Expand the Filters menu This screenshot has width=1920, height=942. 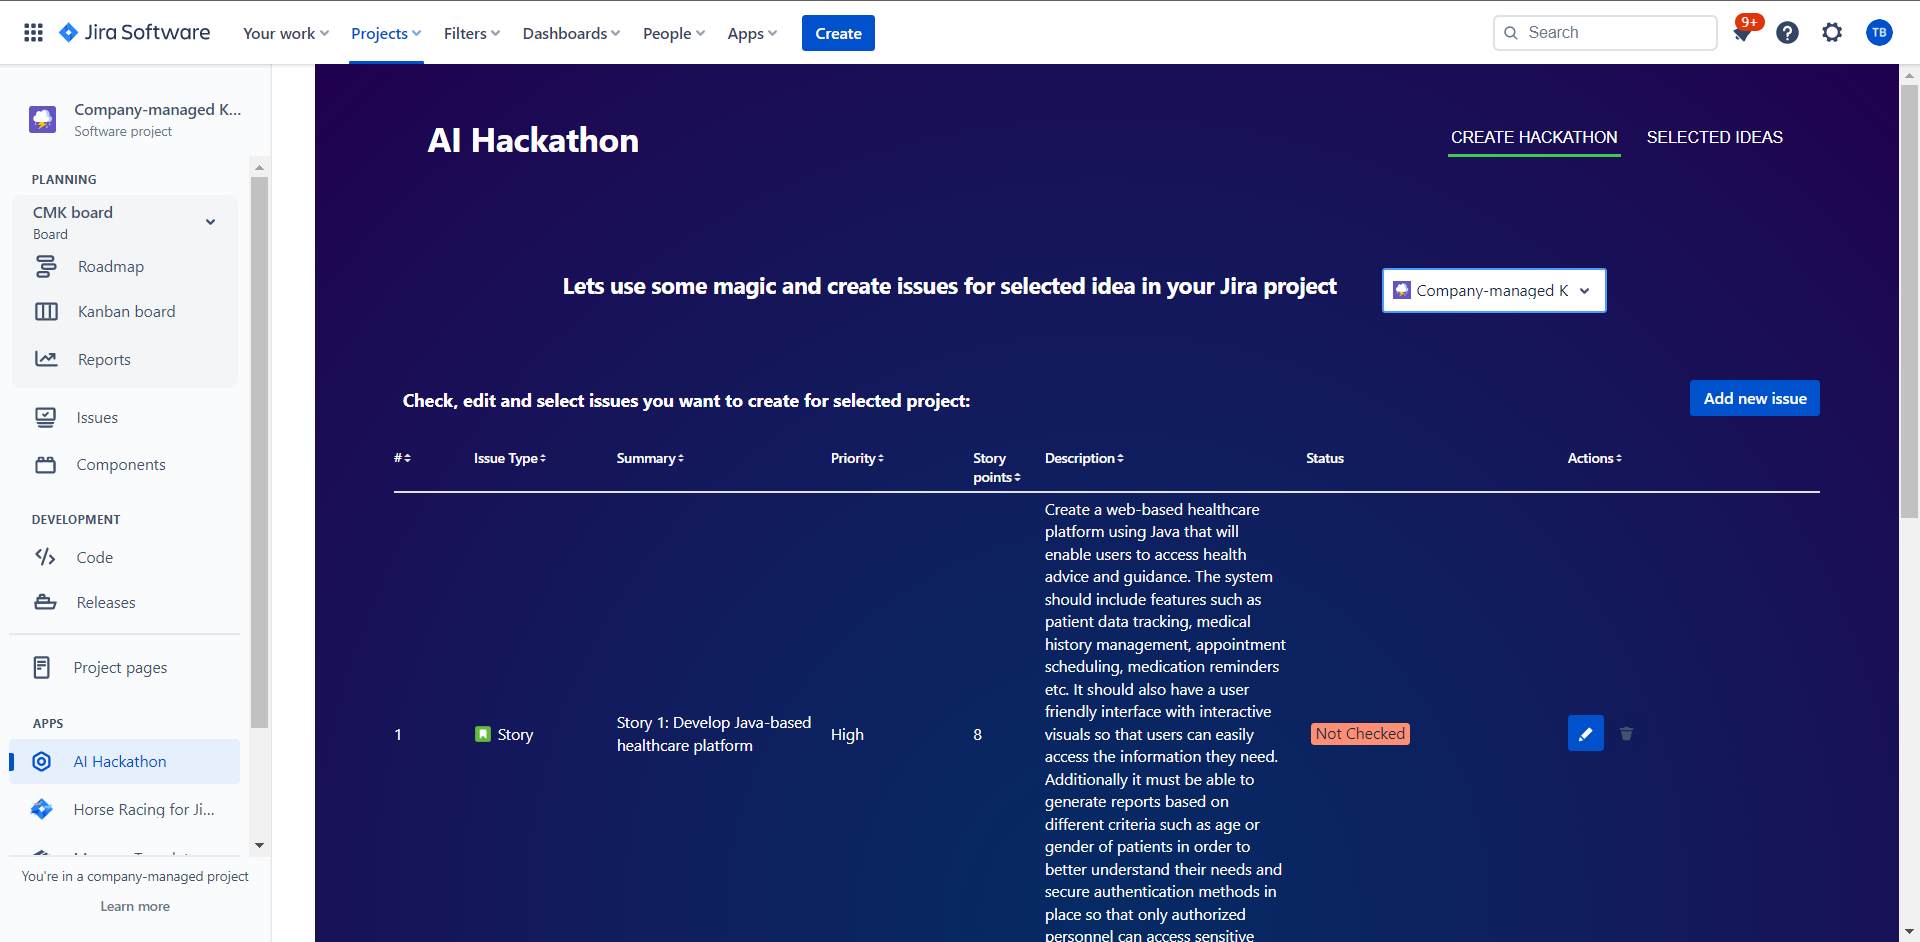click(472, 33)
